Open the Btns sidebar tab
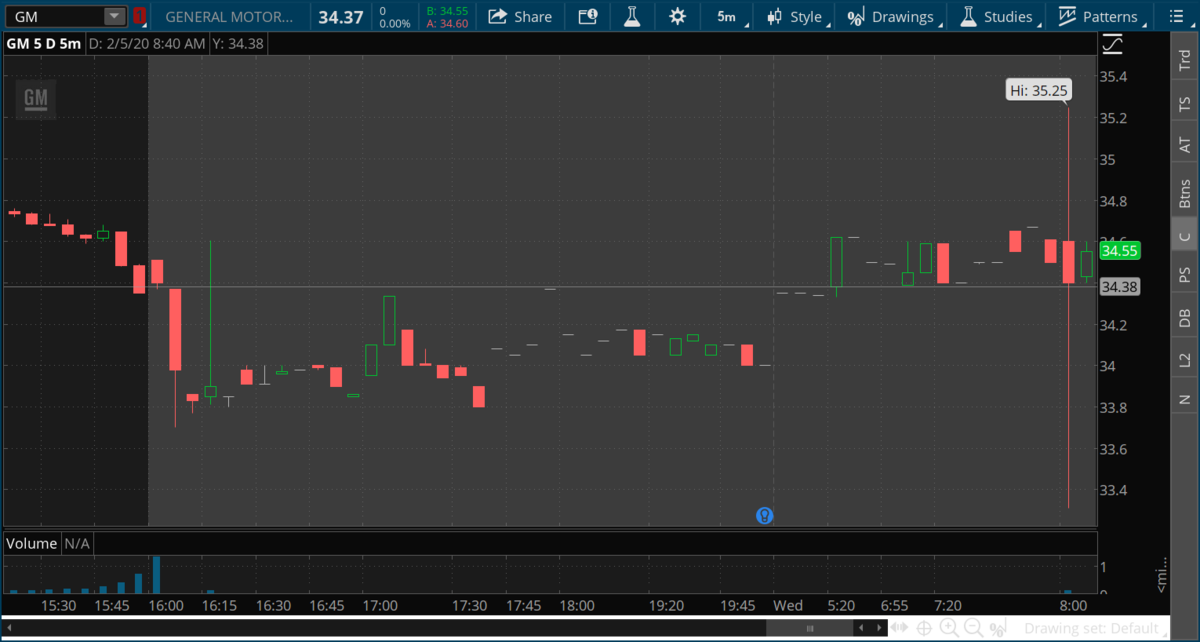 click(x=1185, y=193)
